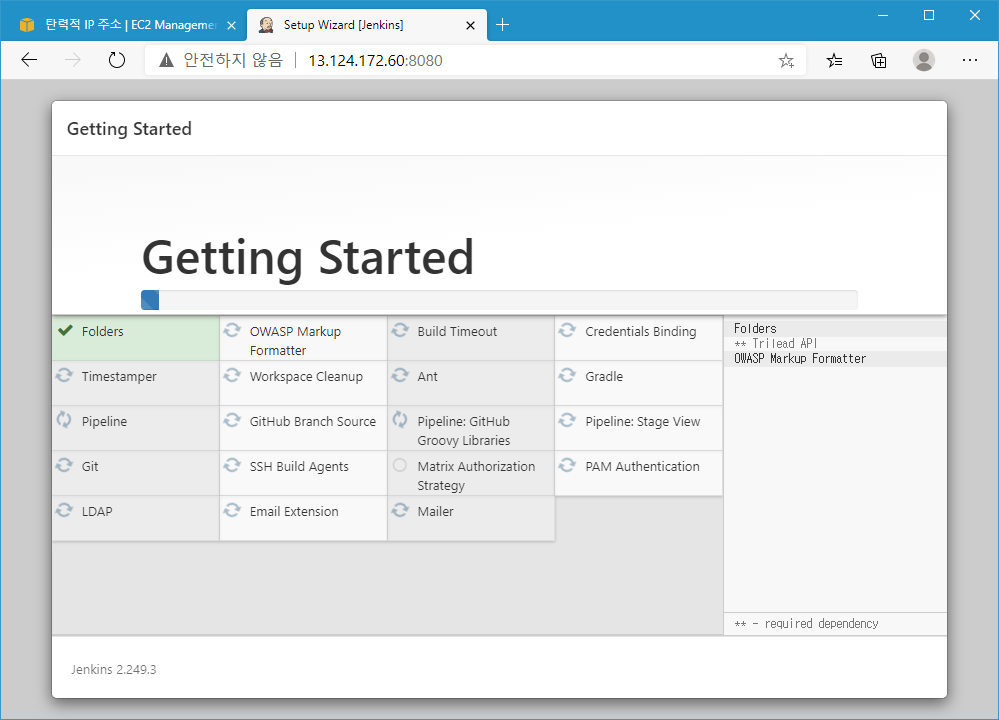
Task: Click the sync icon next to Gradle
Action: coord(567,375)
